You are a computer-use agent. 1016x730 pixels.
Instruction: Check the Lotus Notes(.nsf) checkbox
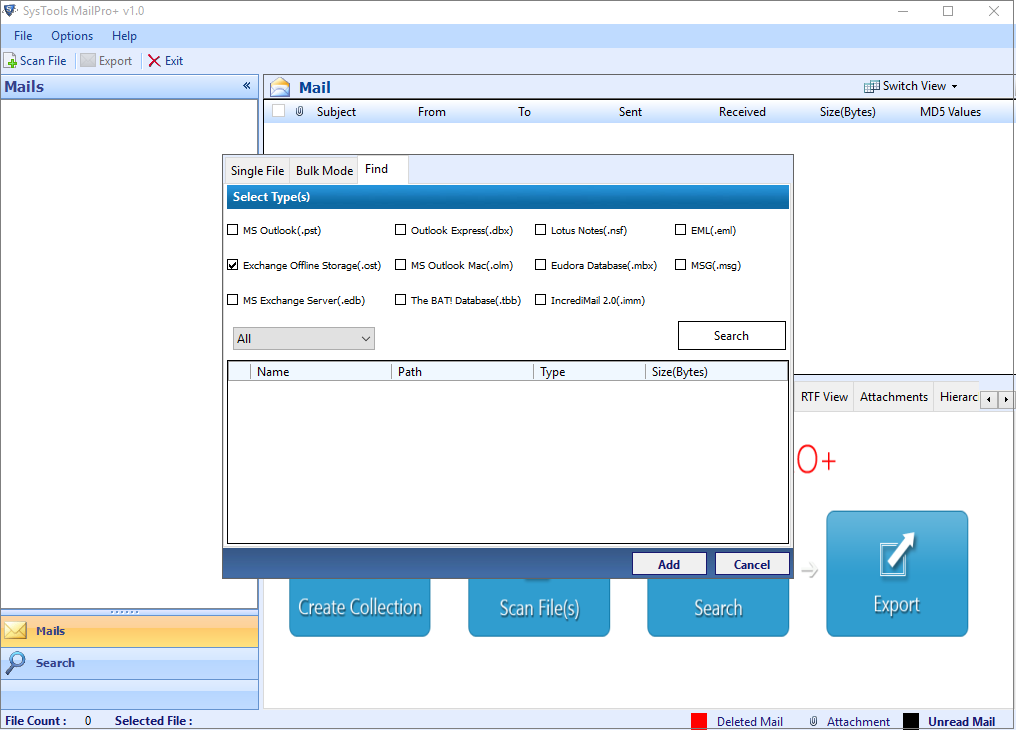[x=540, y=230]
